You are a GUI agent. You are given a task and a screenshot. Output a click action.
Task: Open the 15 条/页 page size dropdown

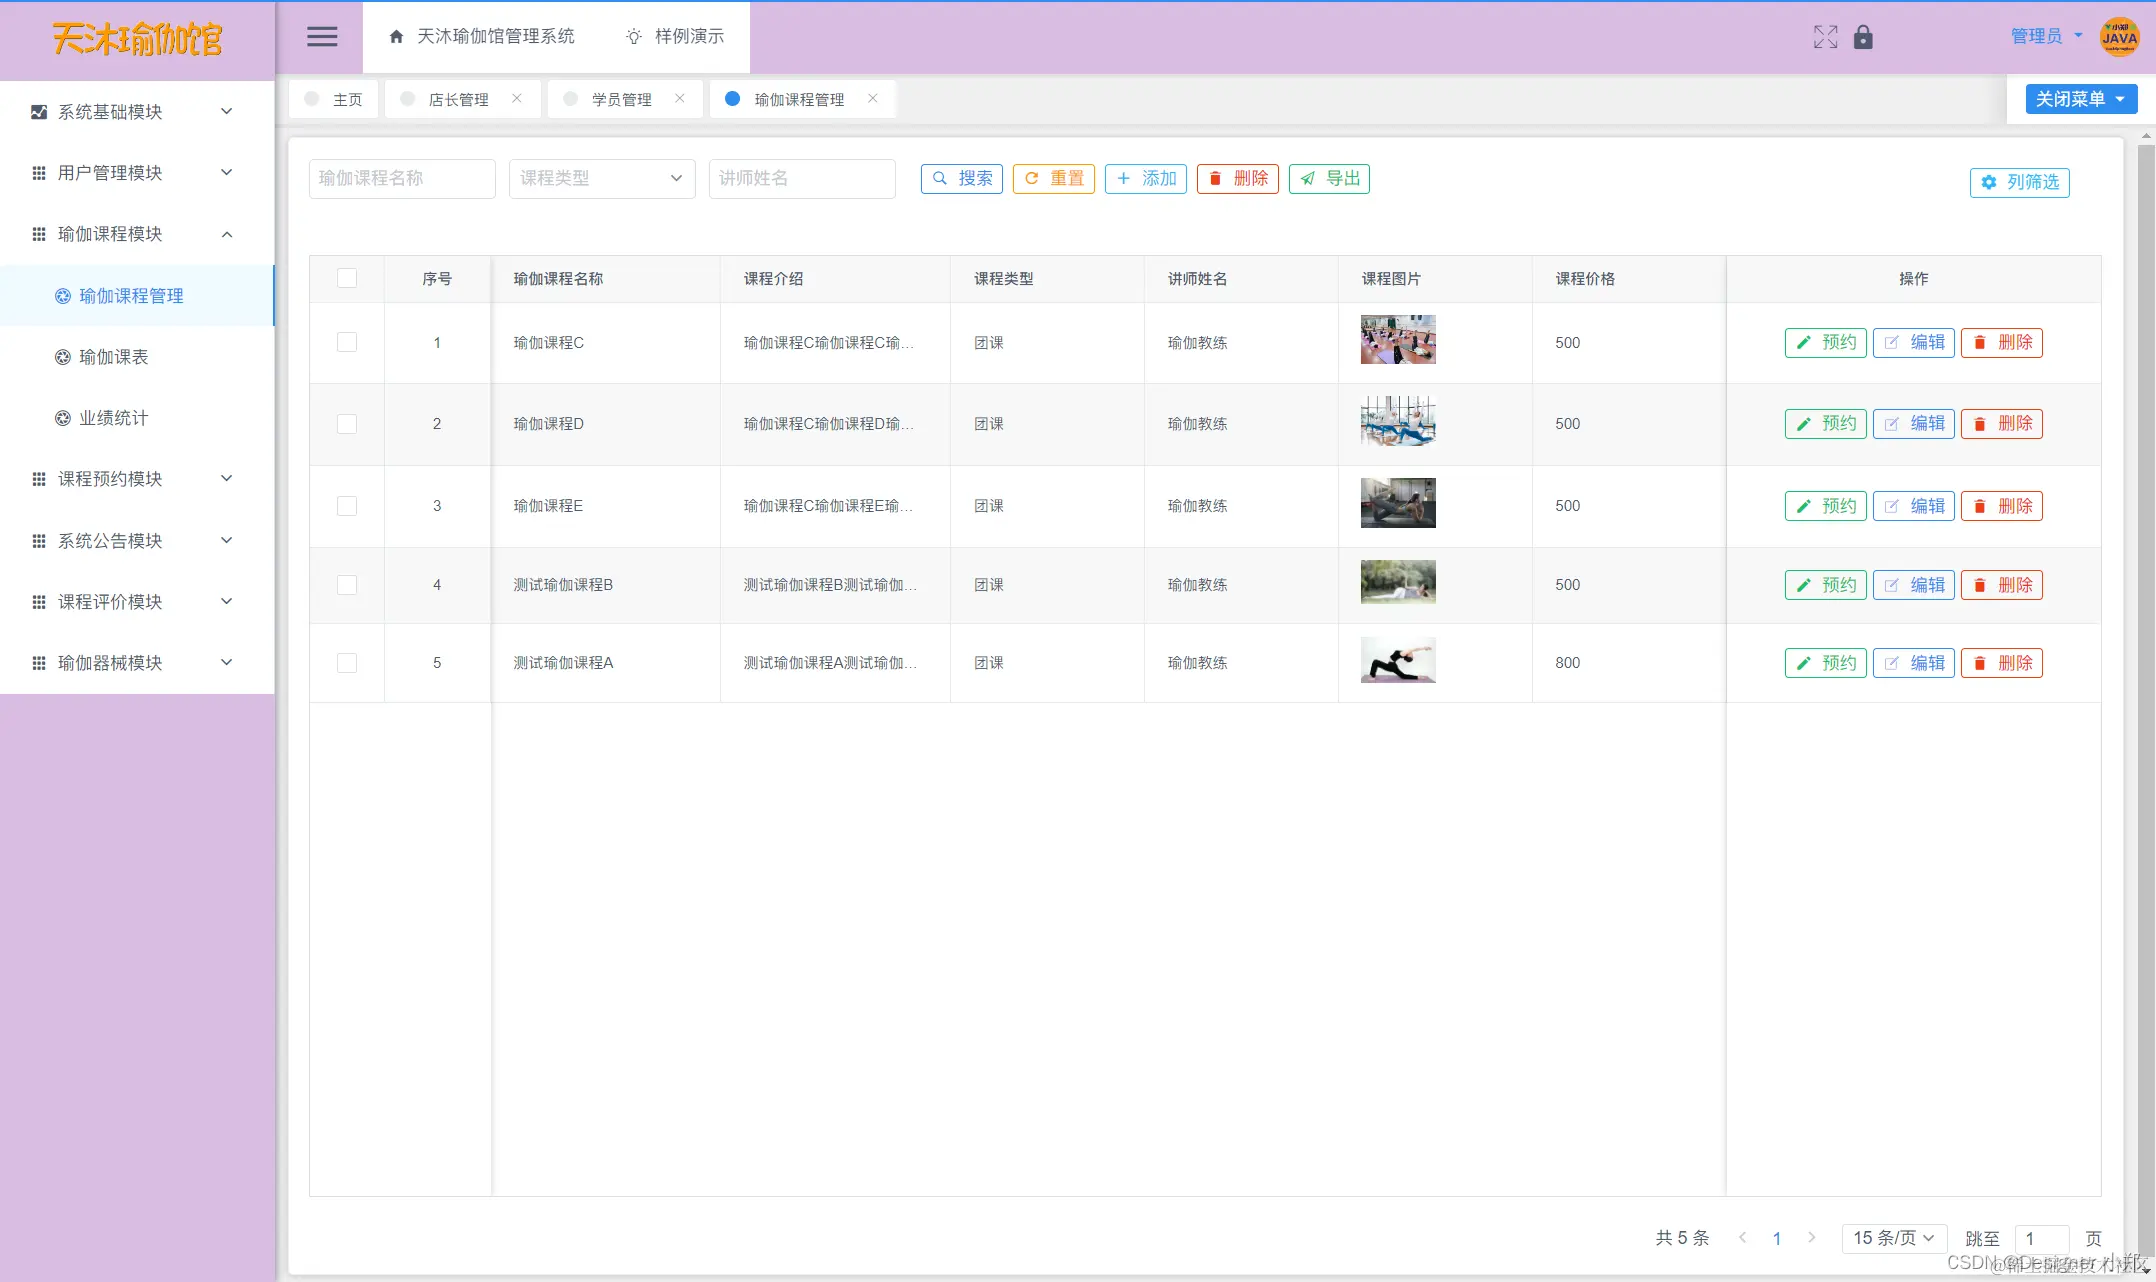click(x=1893, y=1238)
